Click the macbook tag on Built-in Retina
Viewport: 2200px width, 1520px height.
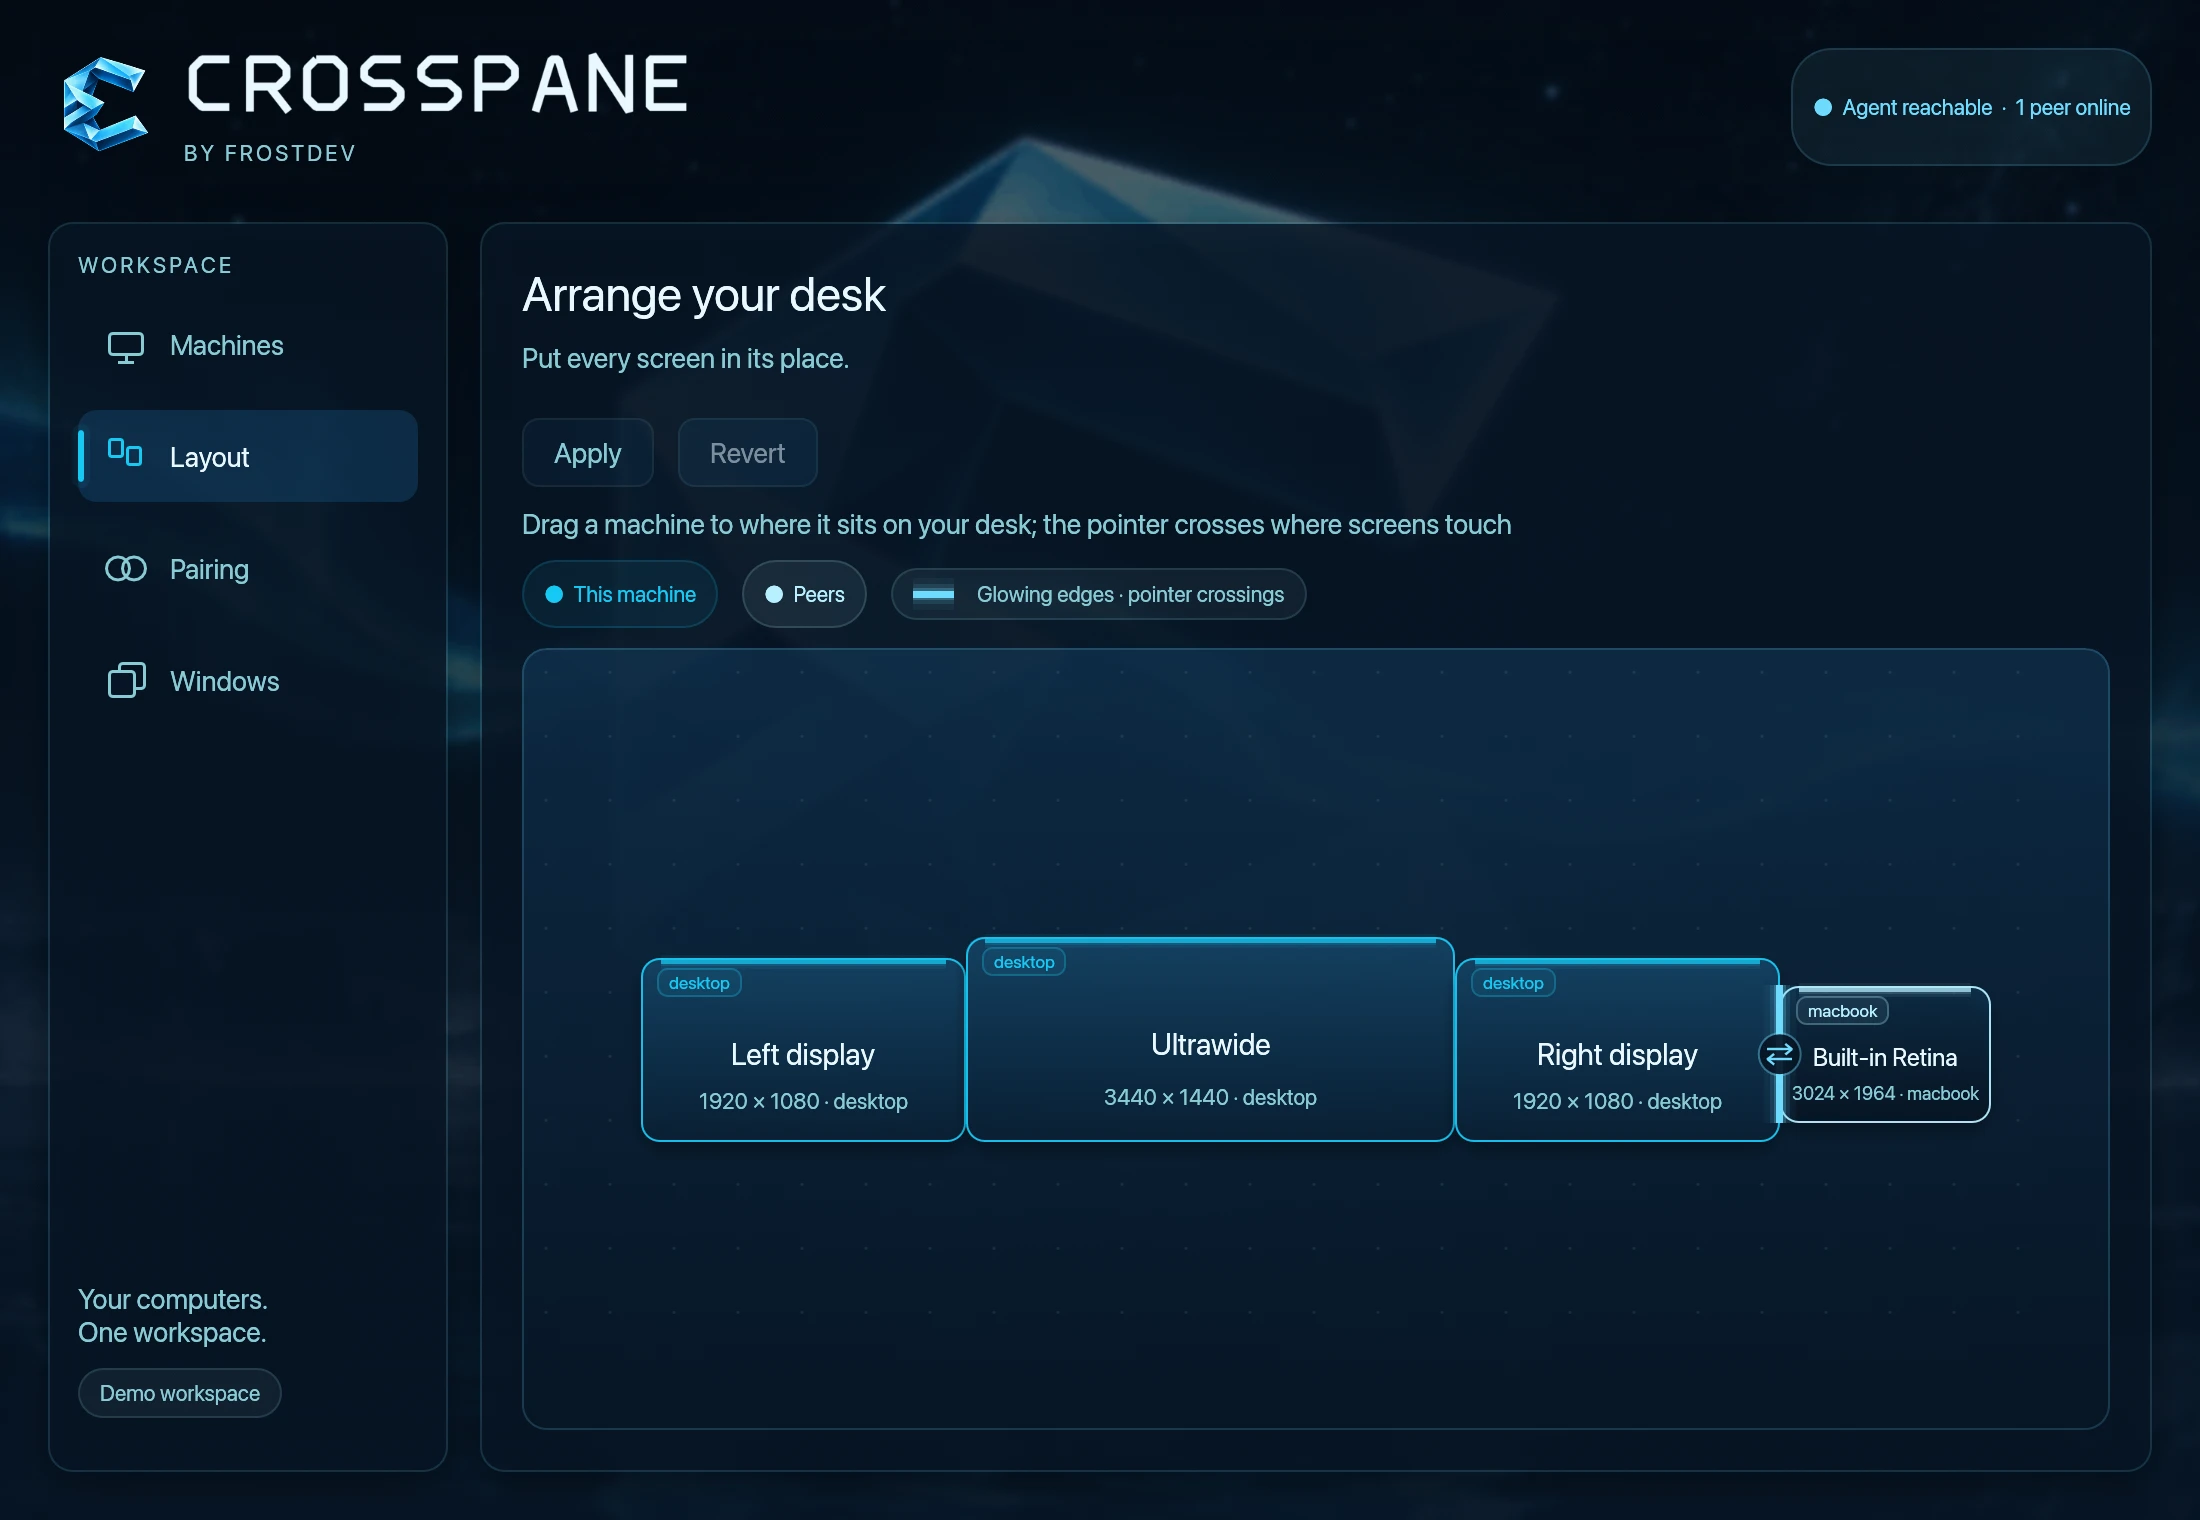1842,1011
